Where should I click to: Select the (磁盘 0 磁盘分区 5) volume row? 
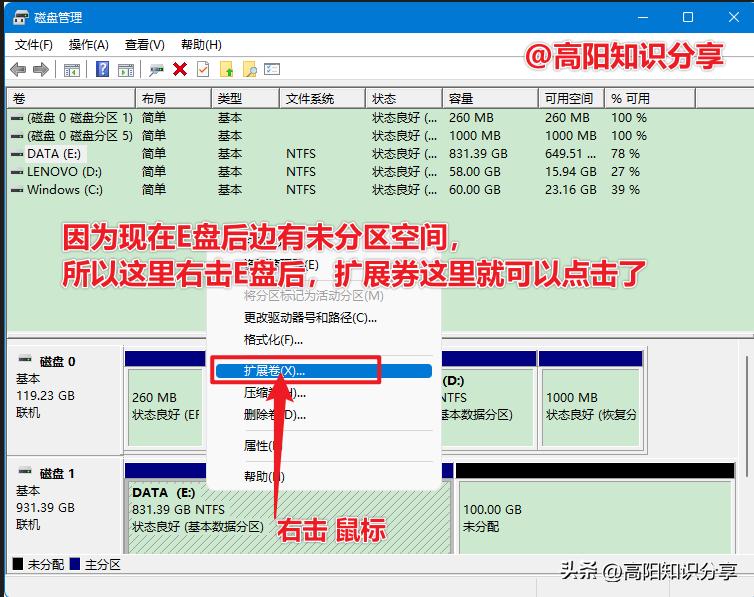pyautogui.click(x=351, y=136)
